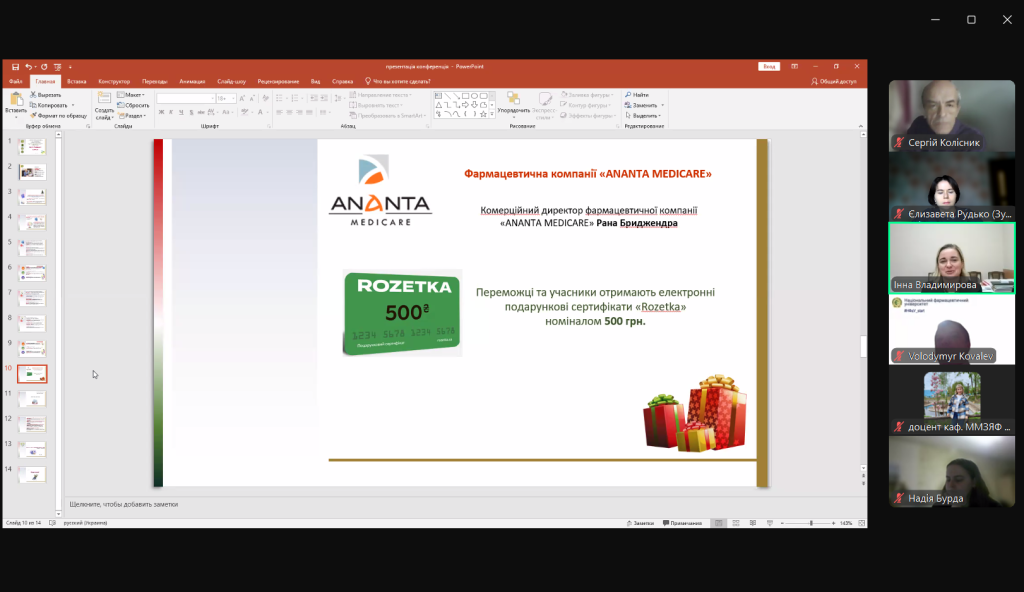Screen dimensions: 1024x592
Task: Click the Redo (repeat) icon
Action: (44, 67)
